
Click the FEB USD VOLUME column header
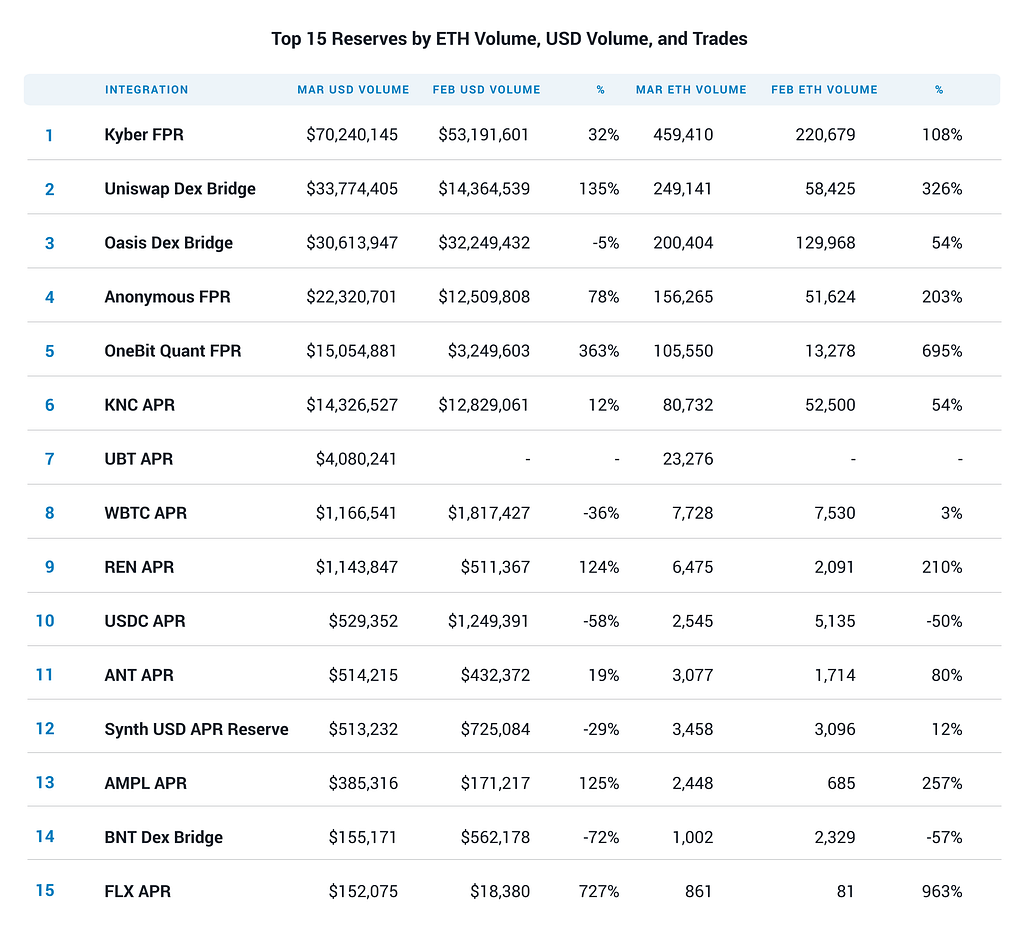(x=487, y=89)
